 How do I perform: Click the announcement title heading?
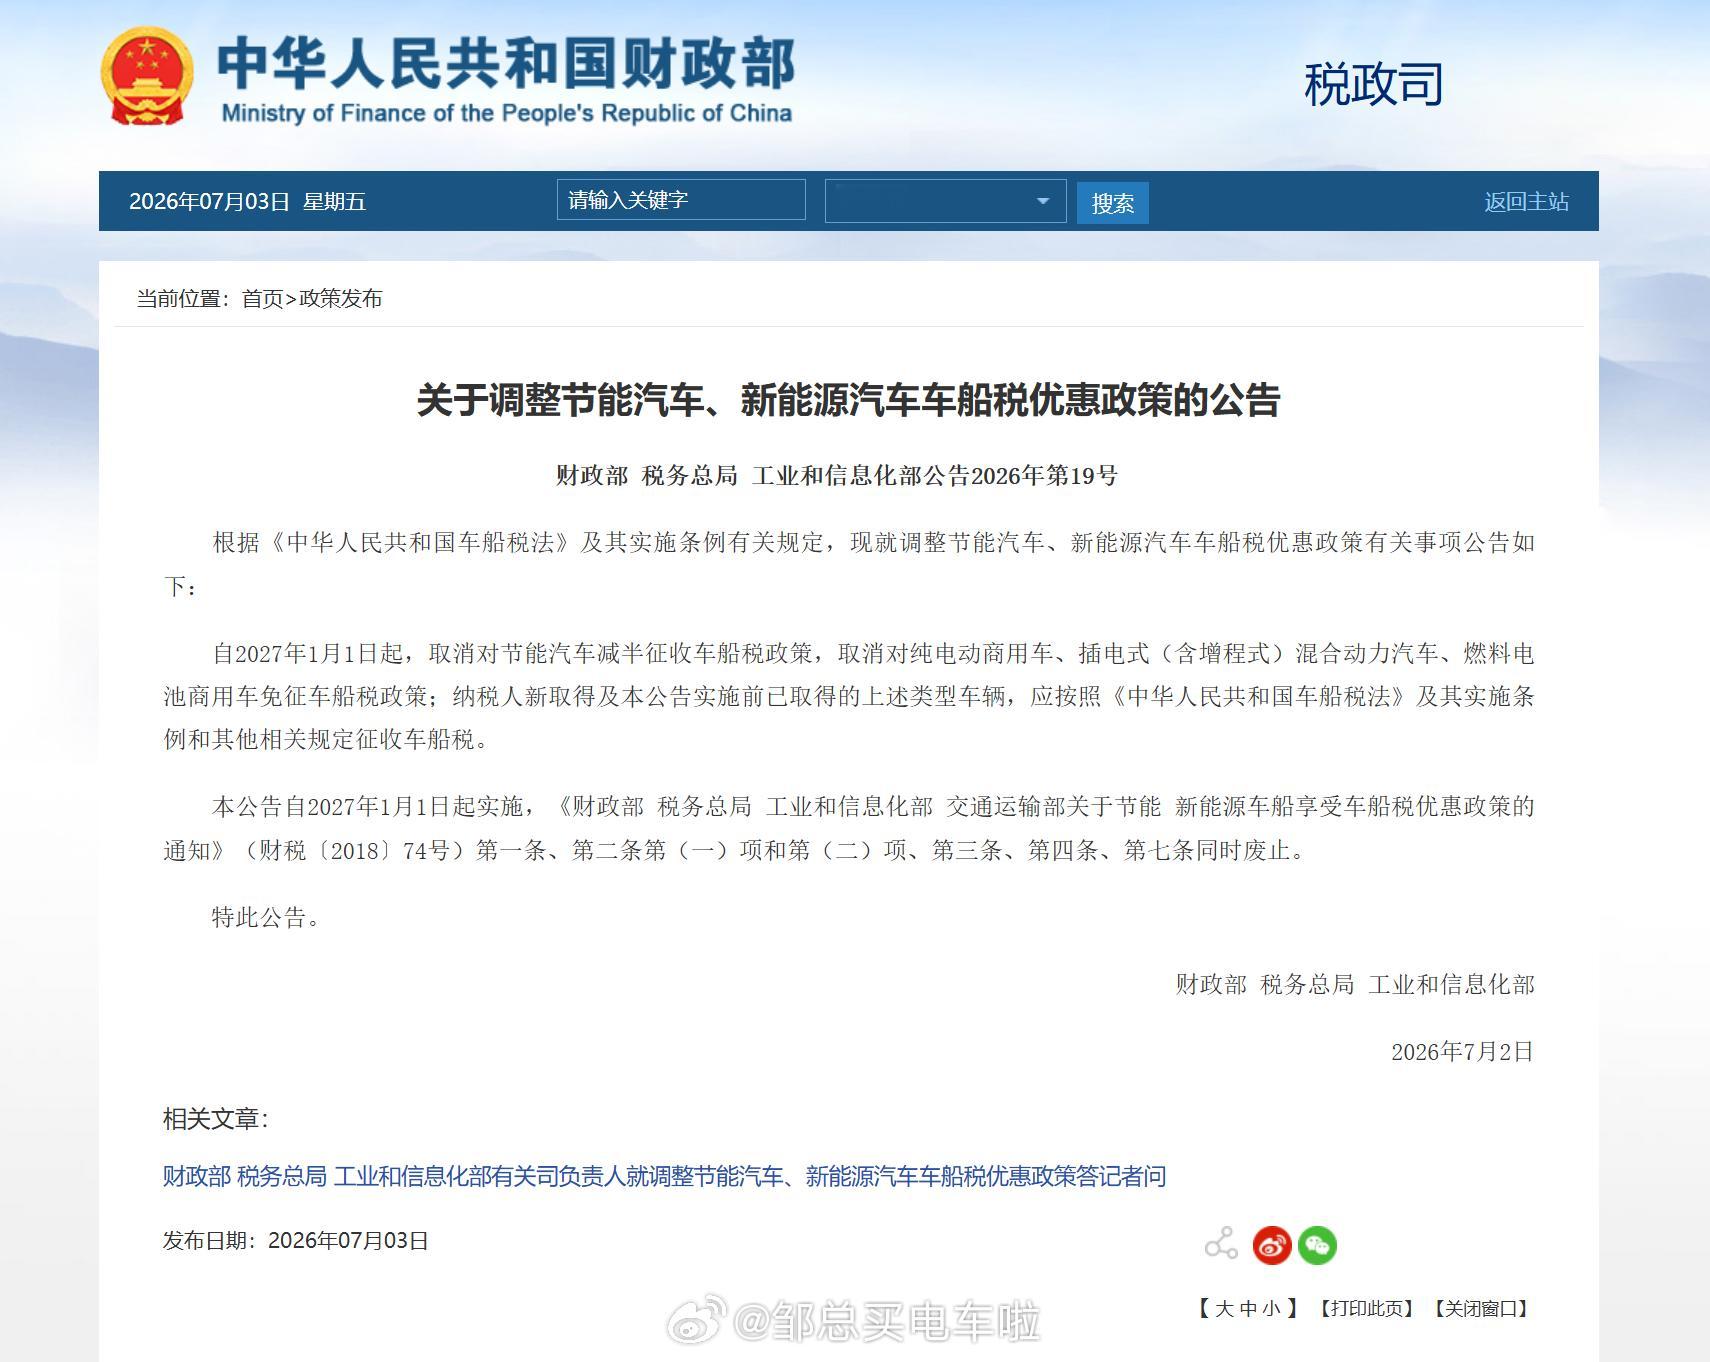pyautogui.click(x=848, y=400)
